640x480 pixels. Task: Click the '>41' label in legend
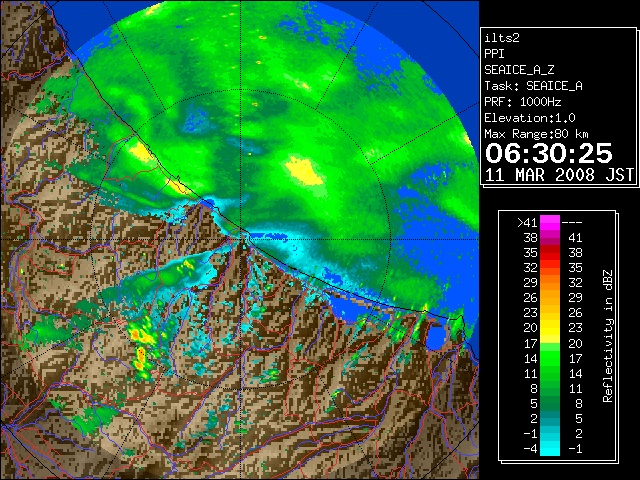[527, 223]
